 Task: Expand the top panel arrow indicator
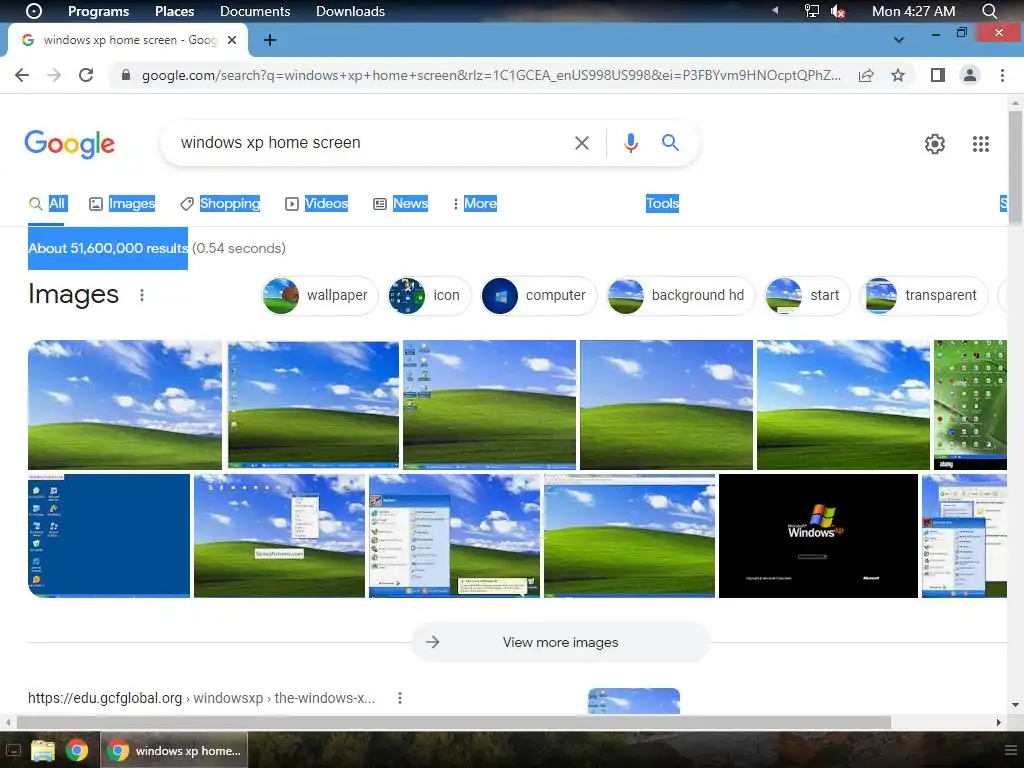(x=775, y=10)
